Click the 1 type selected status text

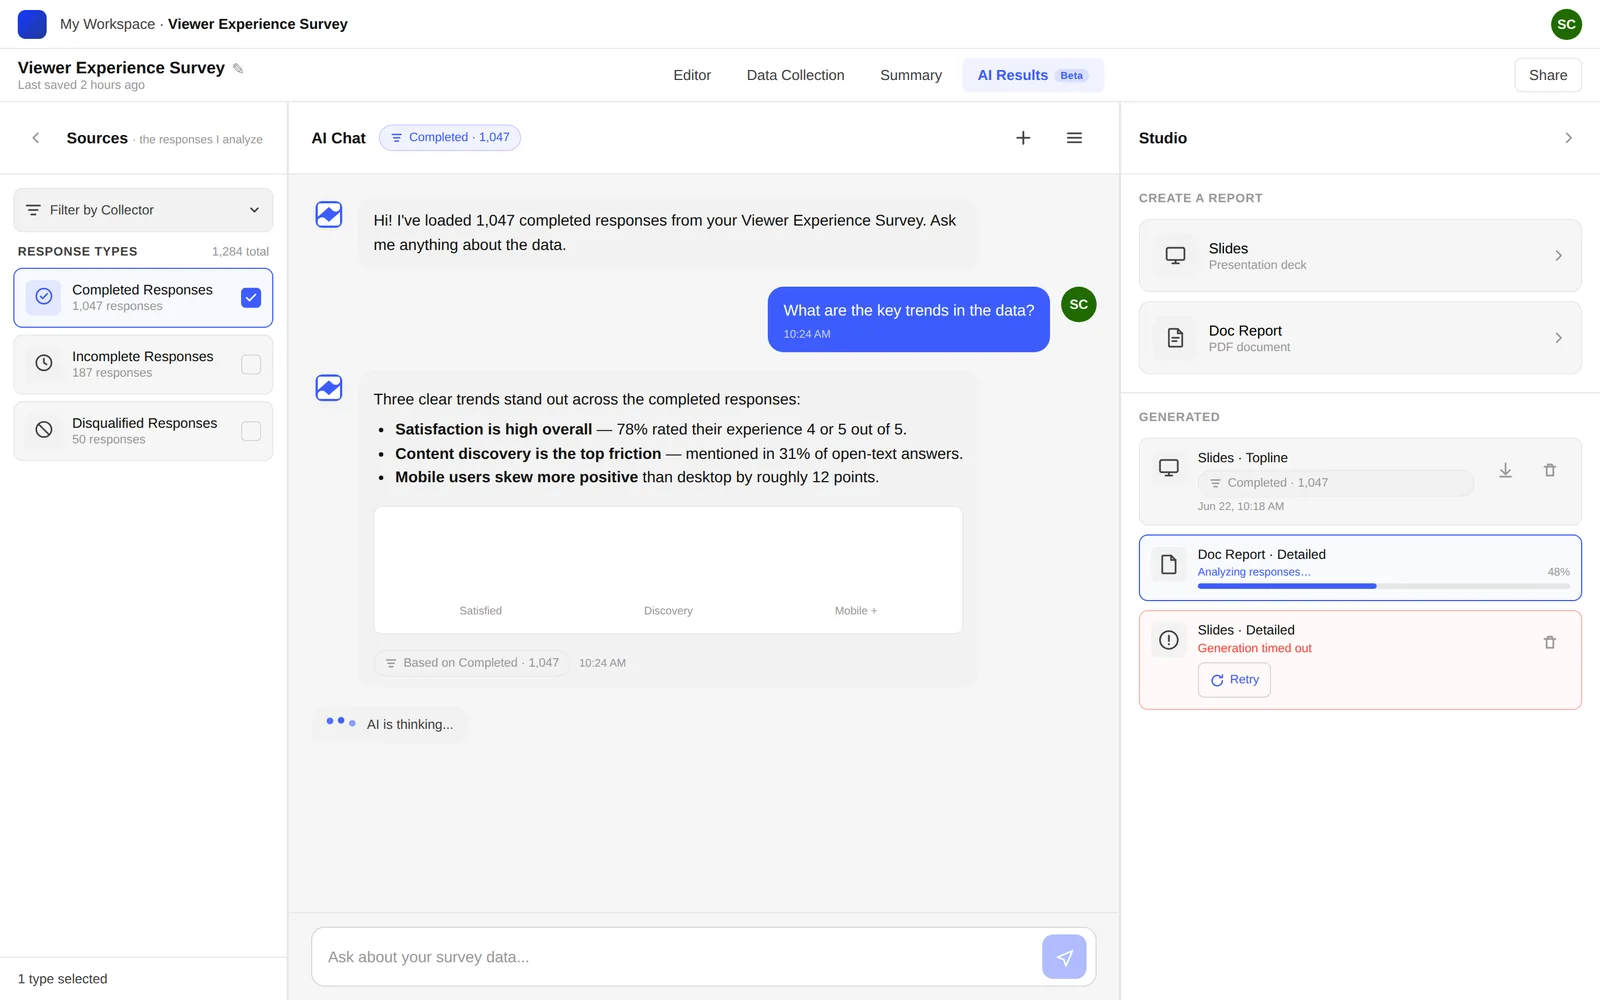tap(62, 979)
